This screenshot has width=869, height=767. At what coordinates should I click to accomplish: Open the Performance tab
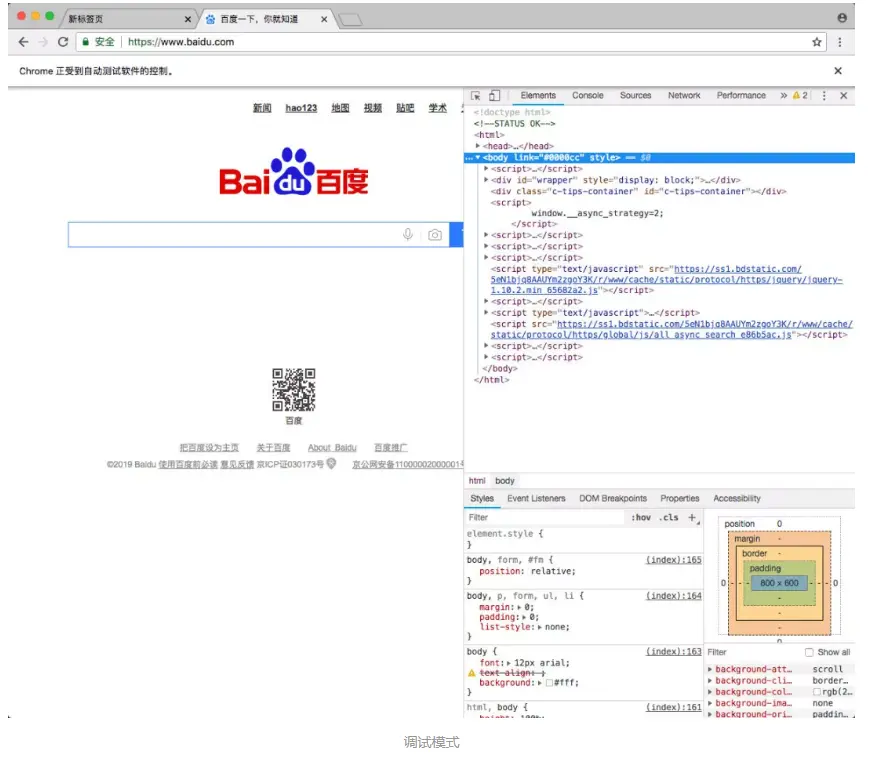(x=741, y=95)
